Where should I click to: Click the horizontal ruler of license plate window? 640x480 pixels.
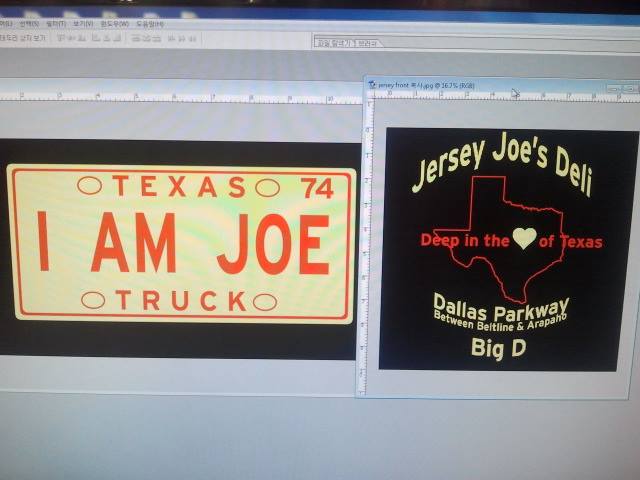coord(180,97)
